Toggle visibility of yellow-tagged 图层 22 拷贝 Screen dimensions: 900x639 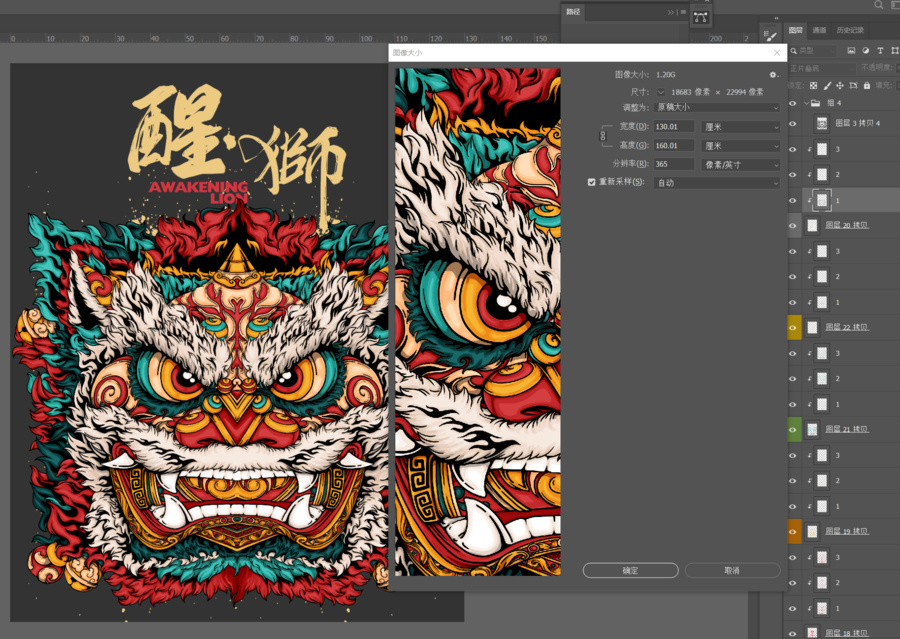793,328
